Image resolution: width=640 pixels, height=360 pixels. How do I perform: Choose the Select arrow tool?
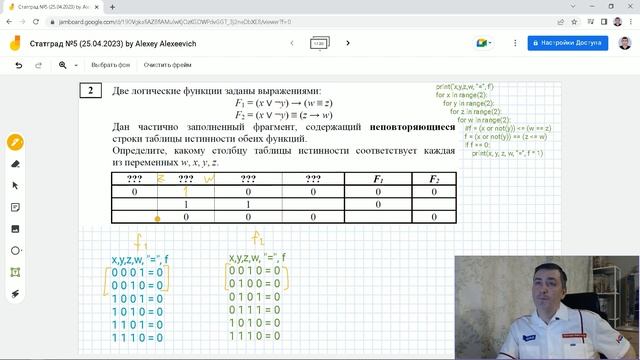pyautogui.click(x=16, y=186)
